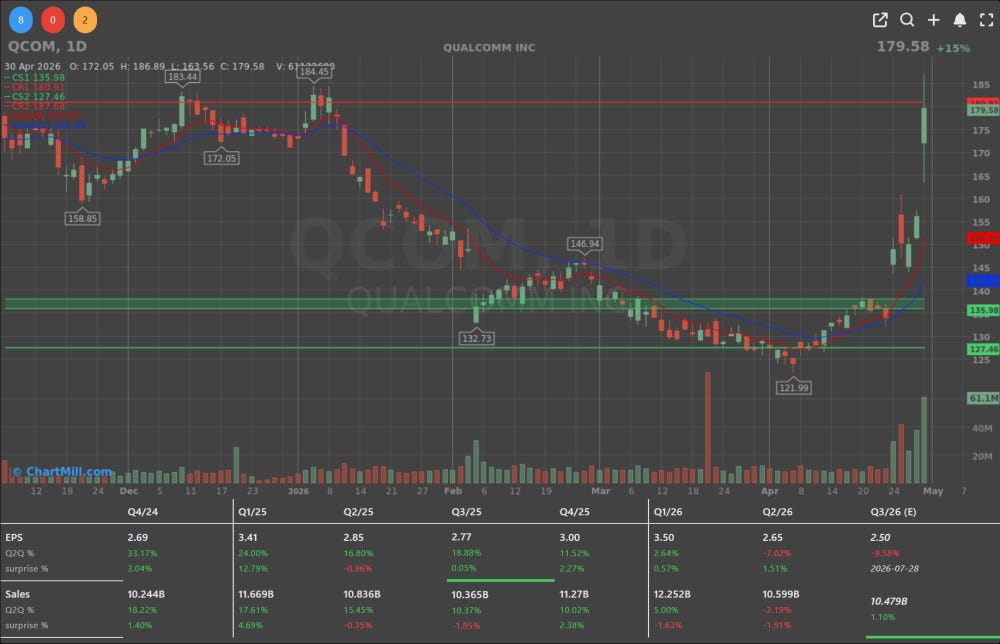Click the last price 179.58 in the header

pos(902,47)
